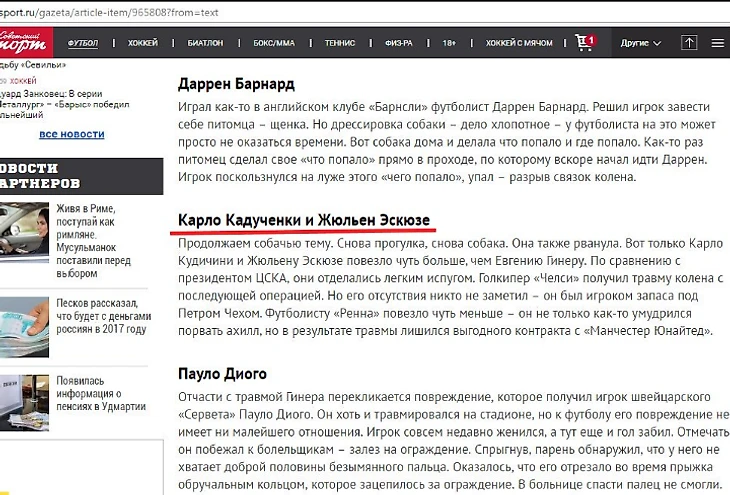Image resolution: width=730 pixels, height=495 pixels.
Task: Click the ХОККЕЙ category tag in sidebar
Action: [23, 81]
